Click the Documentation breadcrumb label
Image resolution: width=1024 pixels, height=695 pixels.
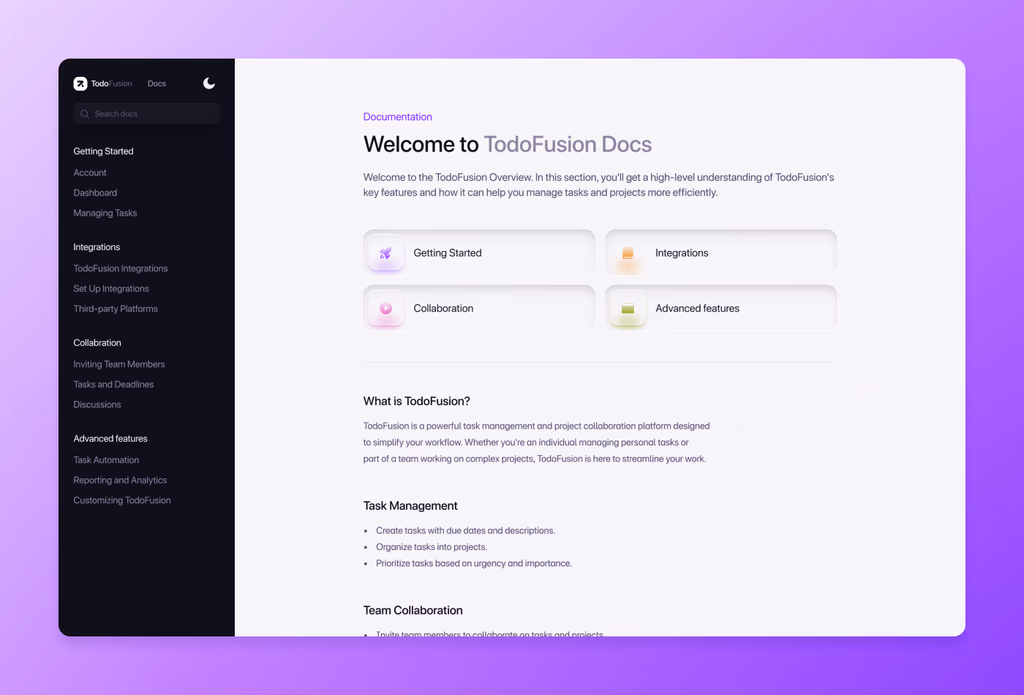click(397, 117)
